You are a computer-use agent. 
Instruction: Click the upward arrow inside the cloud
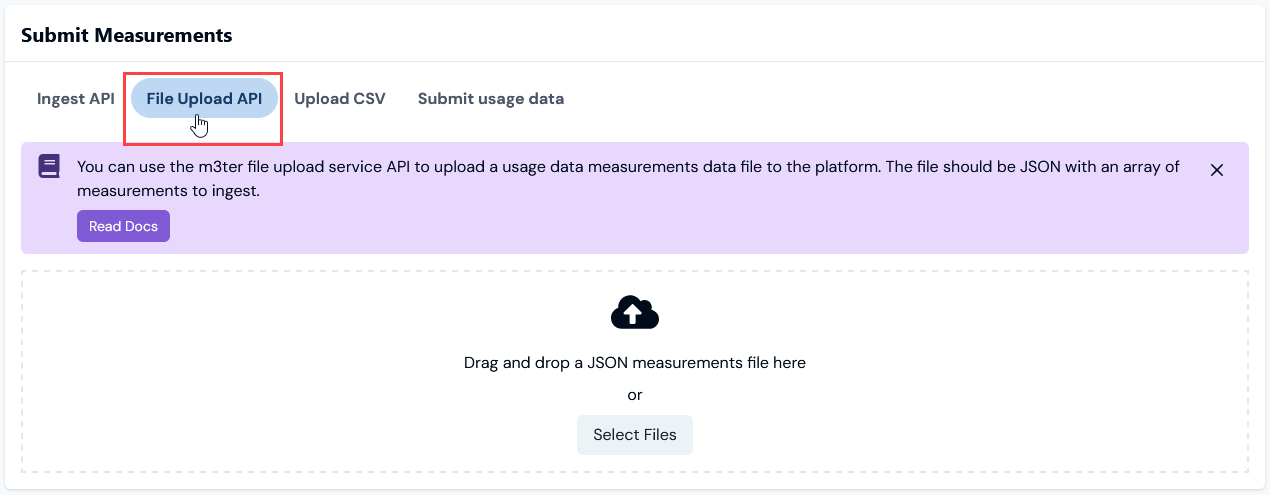tap(632, 314)
